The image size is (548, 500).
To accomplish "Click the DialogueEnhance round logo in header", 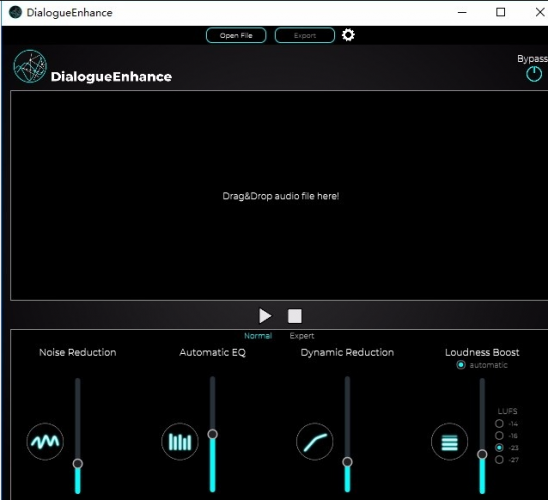I will [30, 66].
